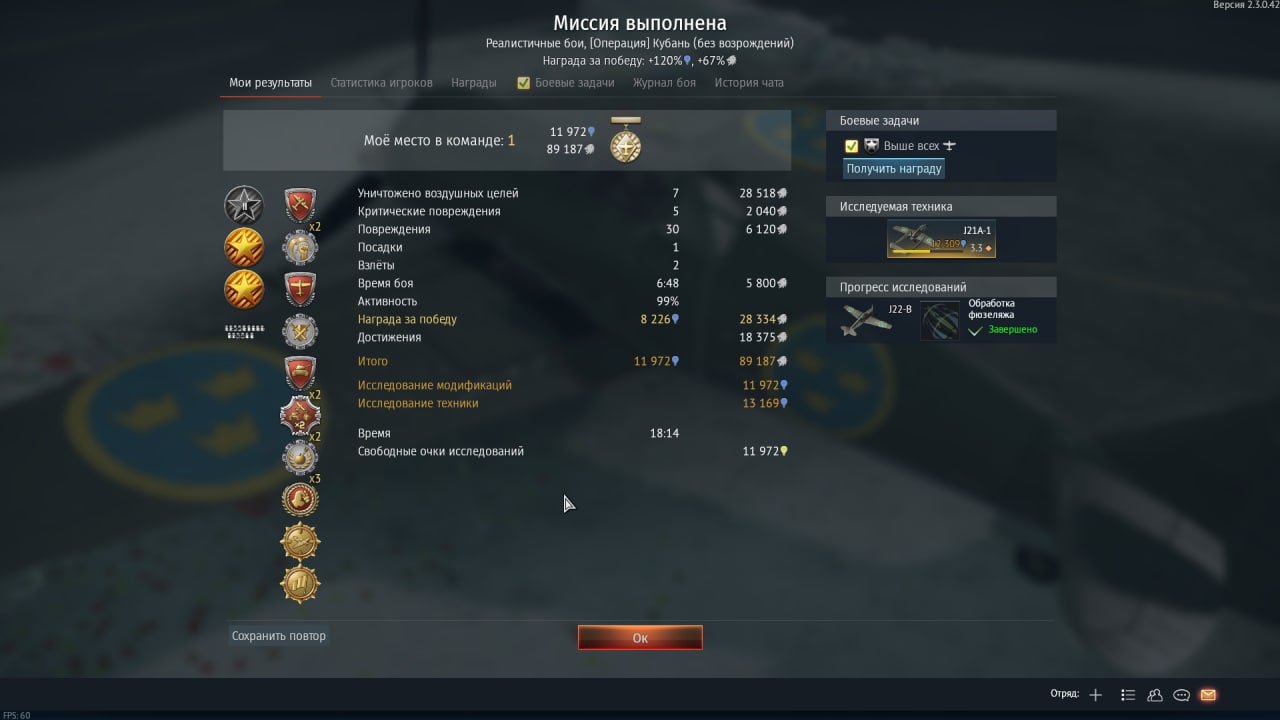Select the gold roman numeral III medal
1280x720 pixels.
click(x=300, y=584)
